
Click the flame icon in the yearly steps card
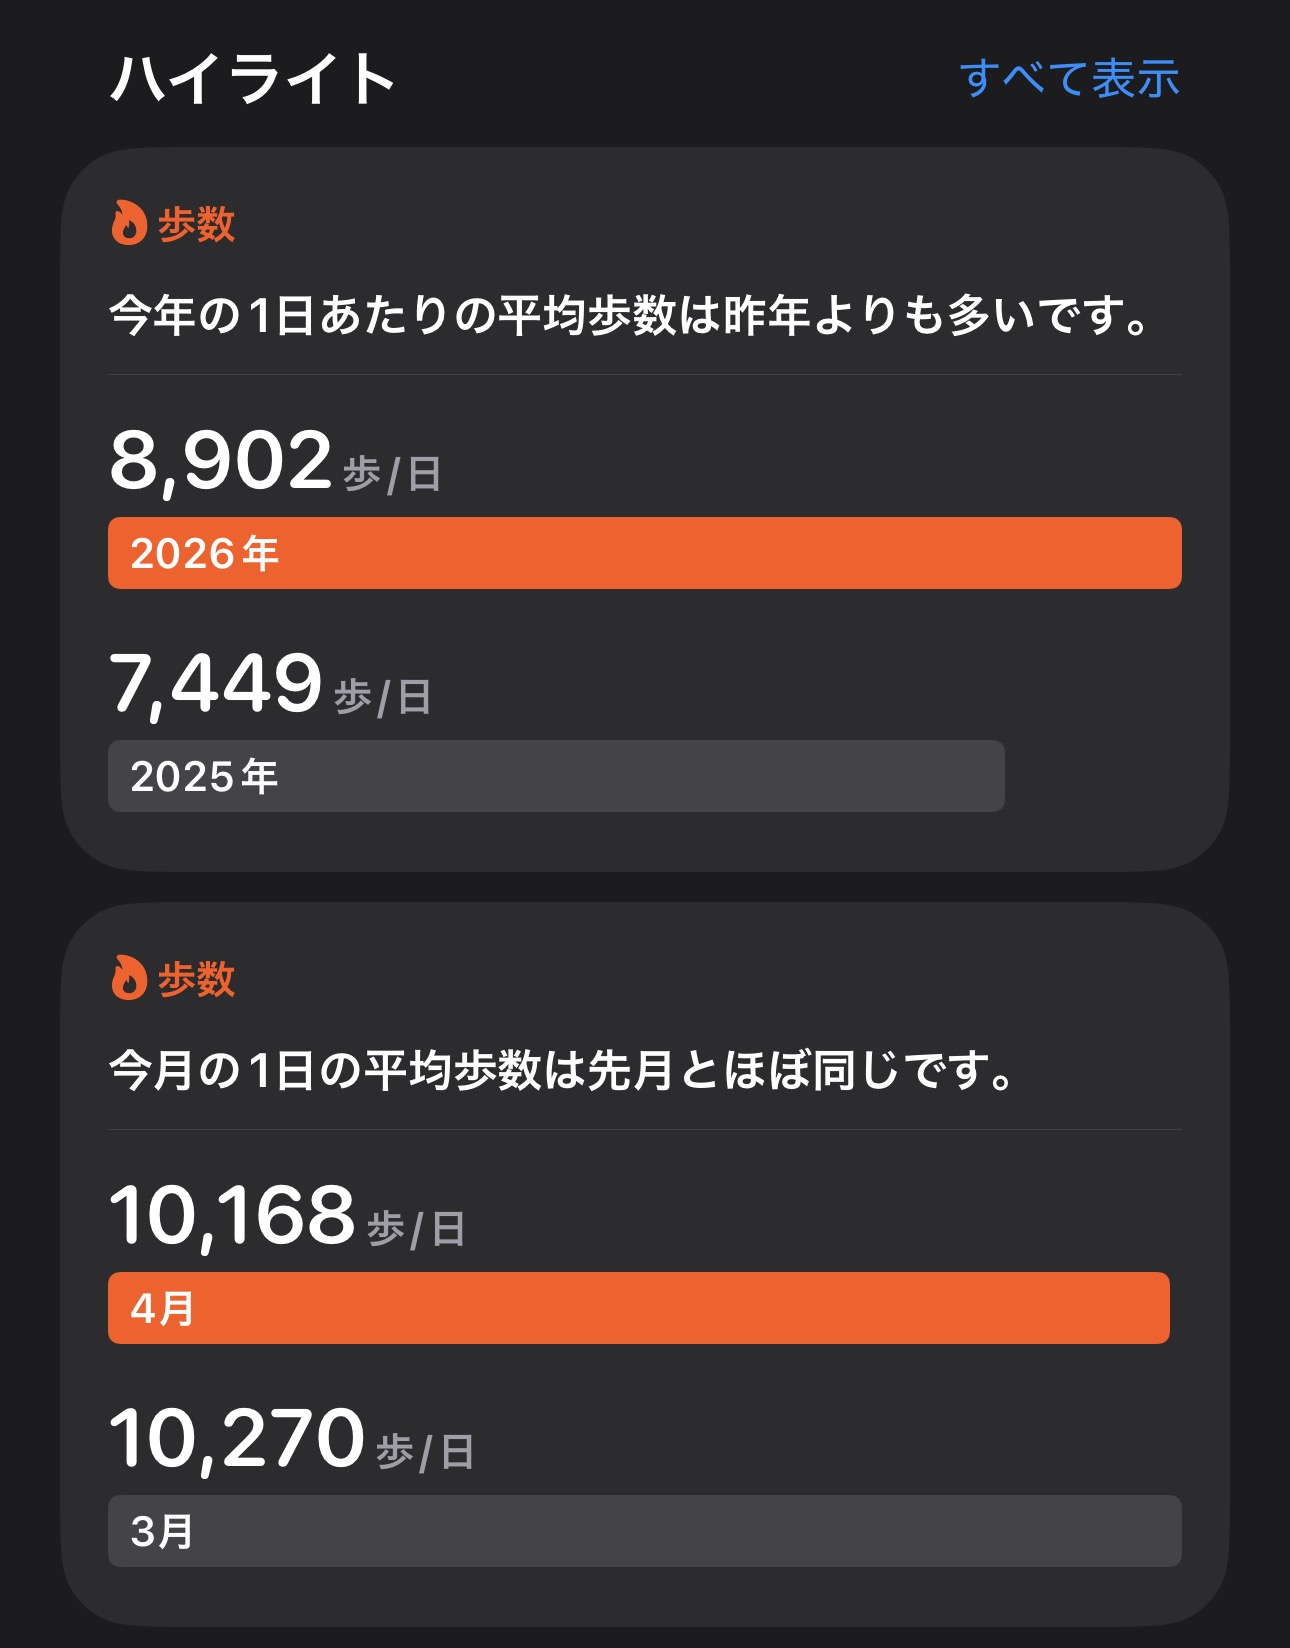click(x=128, y=223)
